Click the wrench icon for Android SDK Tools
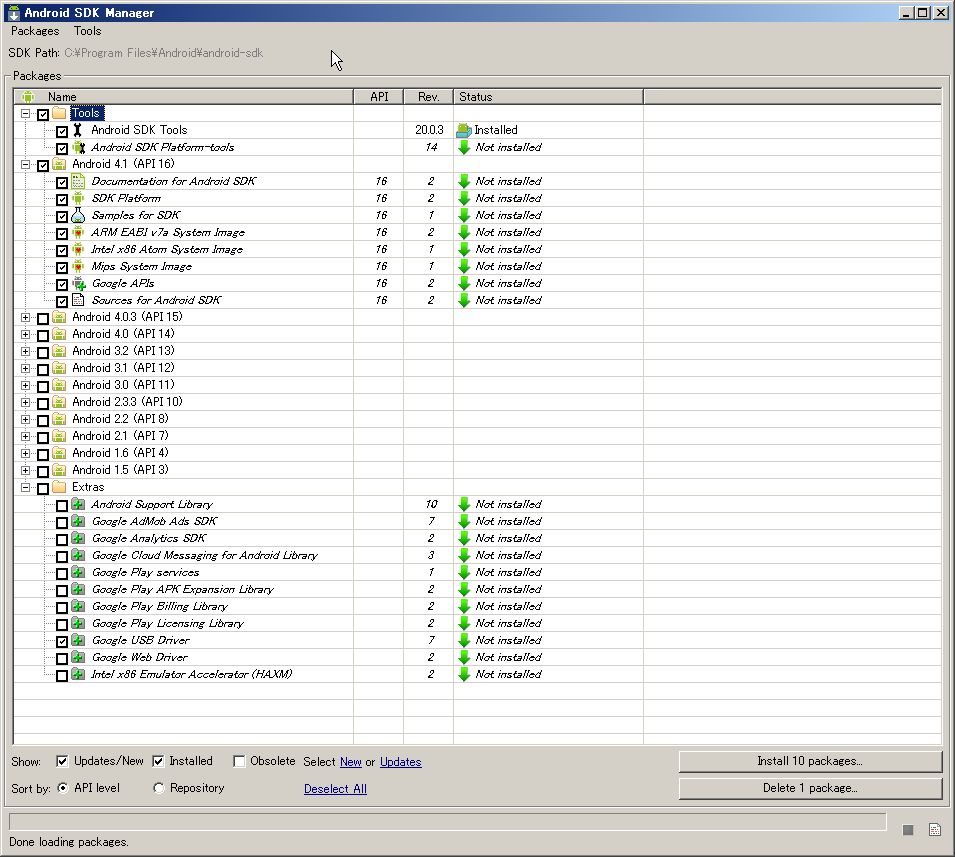955x857 pixels. point(78,130)
